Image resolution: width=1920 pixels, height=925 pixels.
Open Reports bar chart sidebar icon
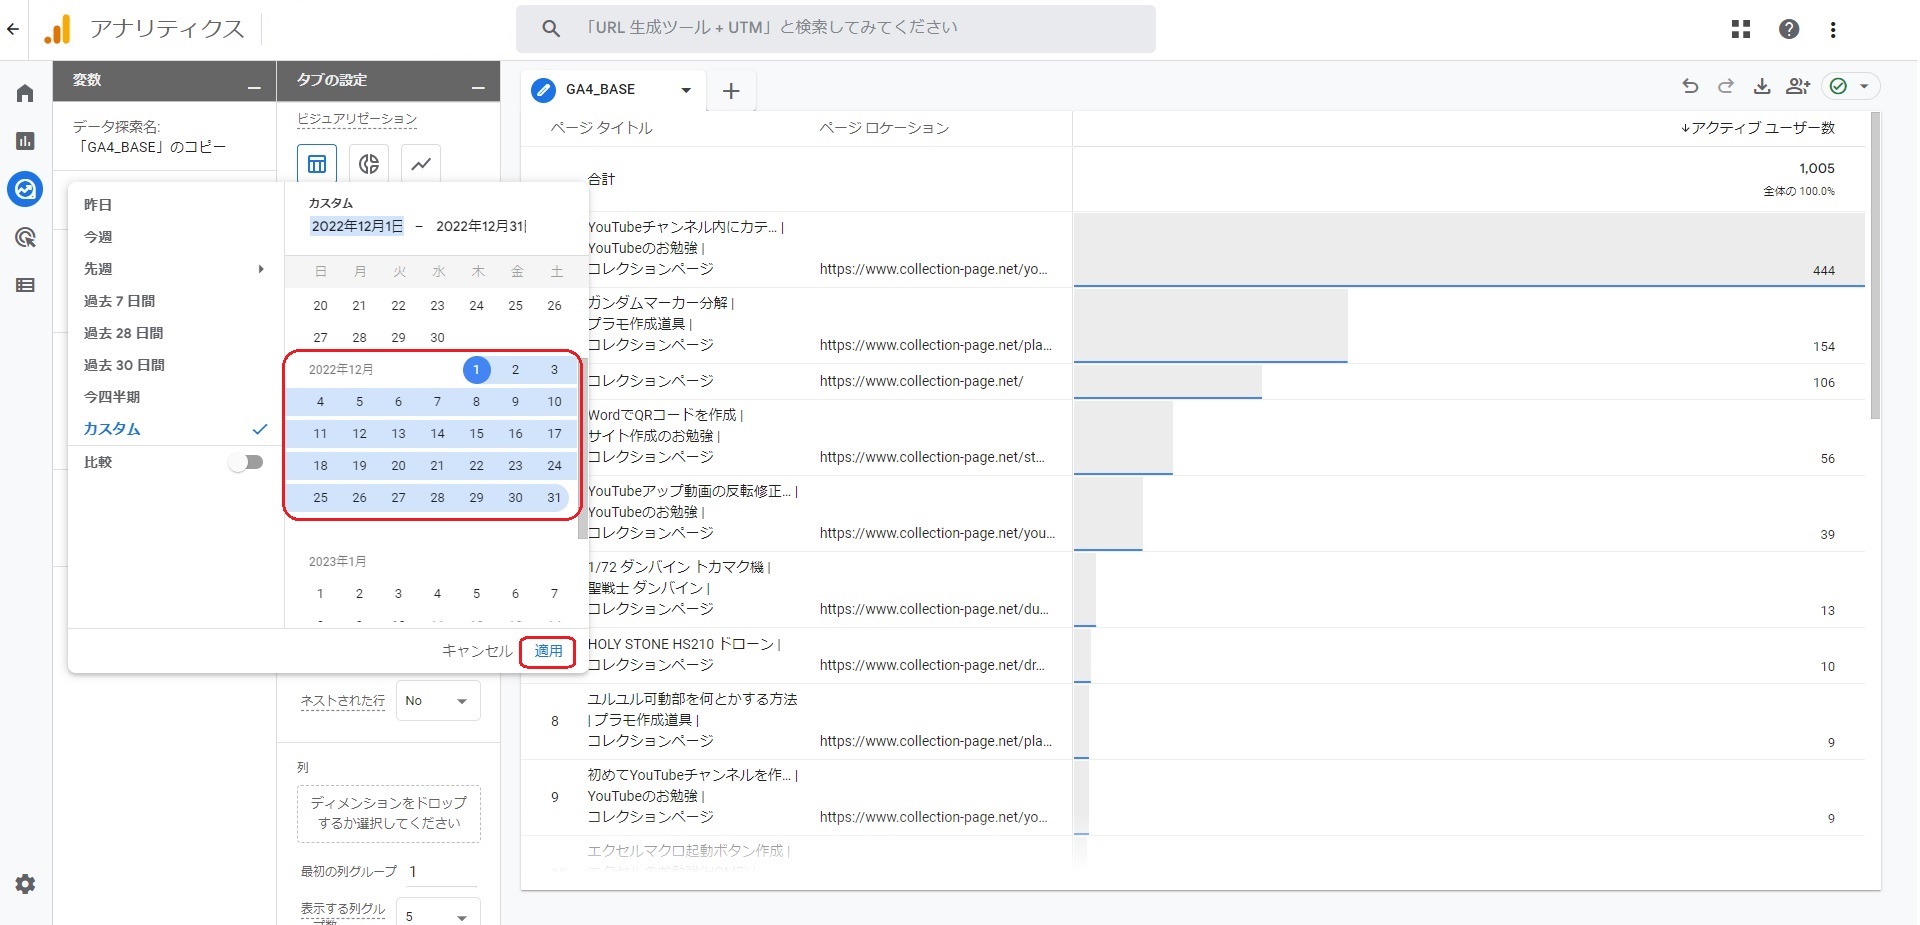coord(25,141)
